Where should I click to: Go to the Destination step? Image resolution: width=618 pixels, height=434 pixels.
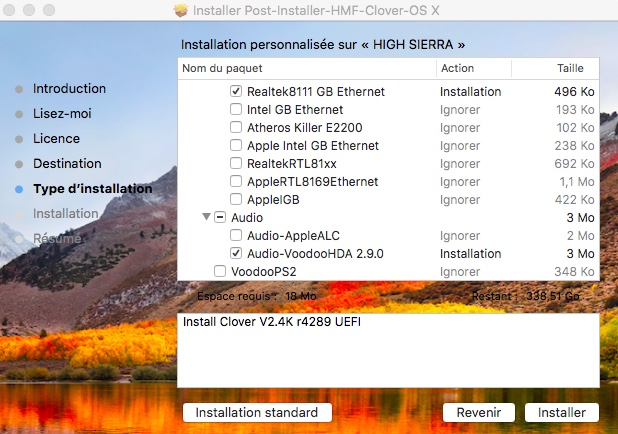[x=67, y=164]
